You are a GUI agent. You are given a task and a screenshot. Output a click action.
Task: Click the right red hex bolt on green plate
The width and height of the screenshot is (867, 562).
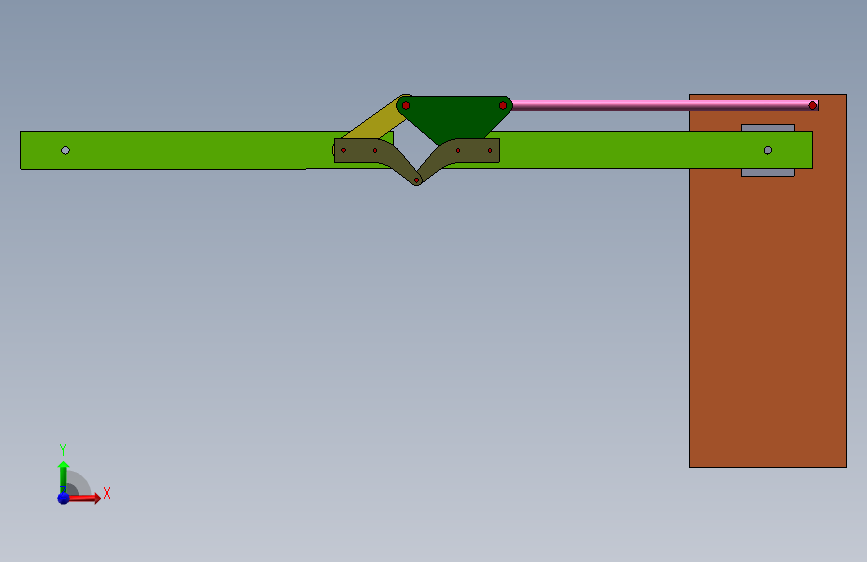tap(503, 105)
